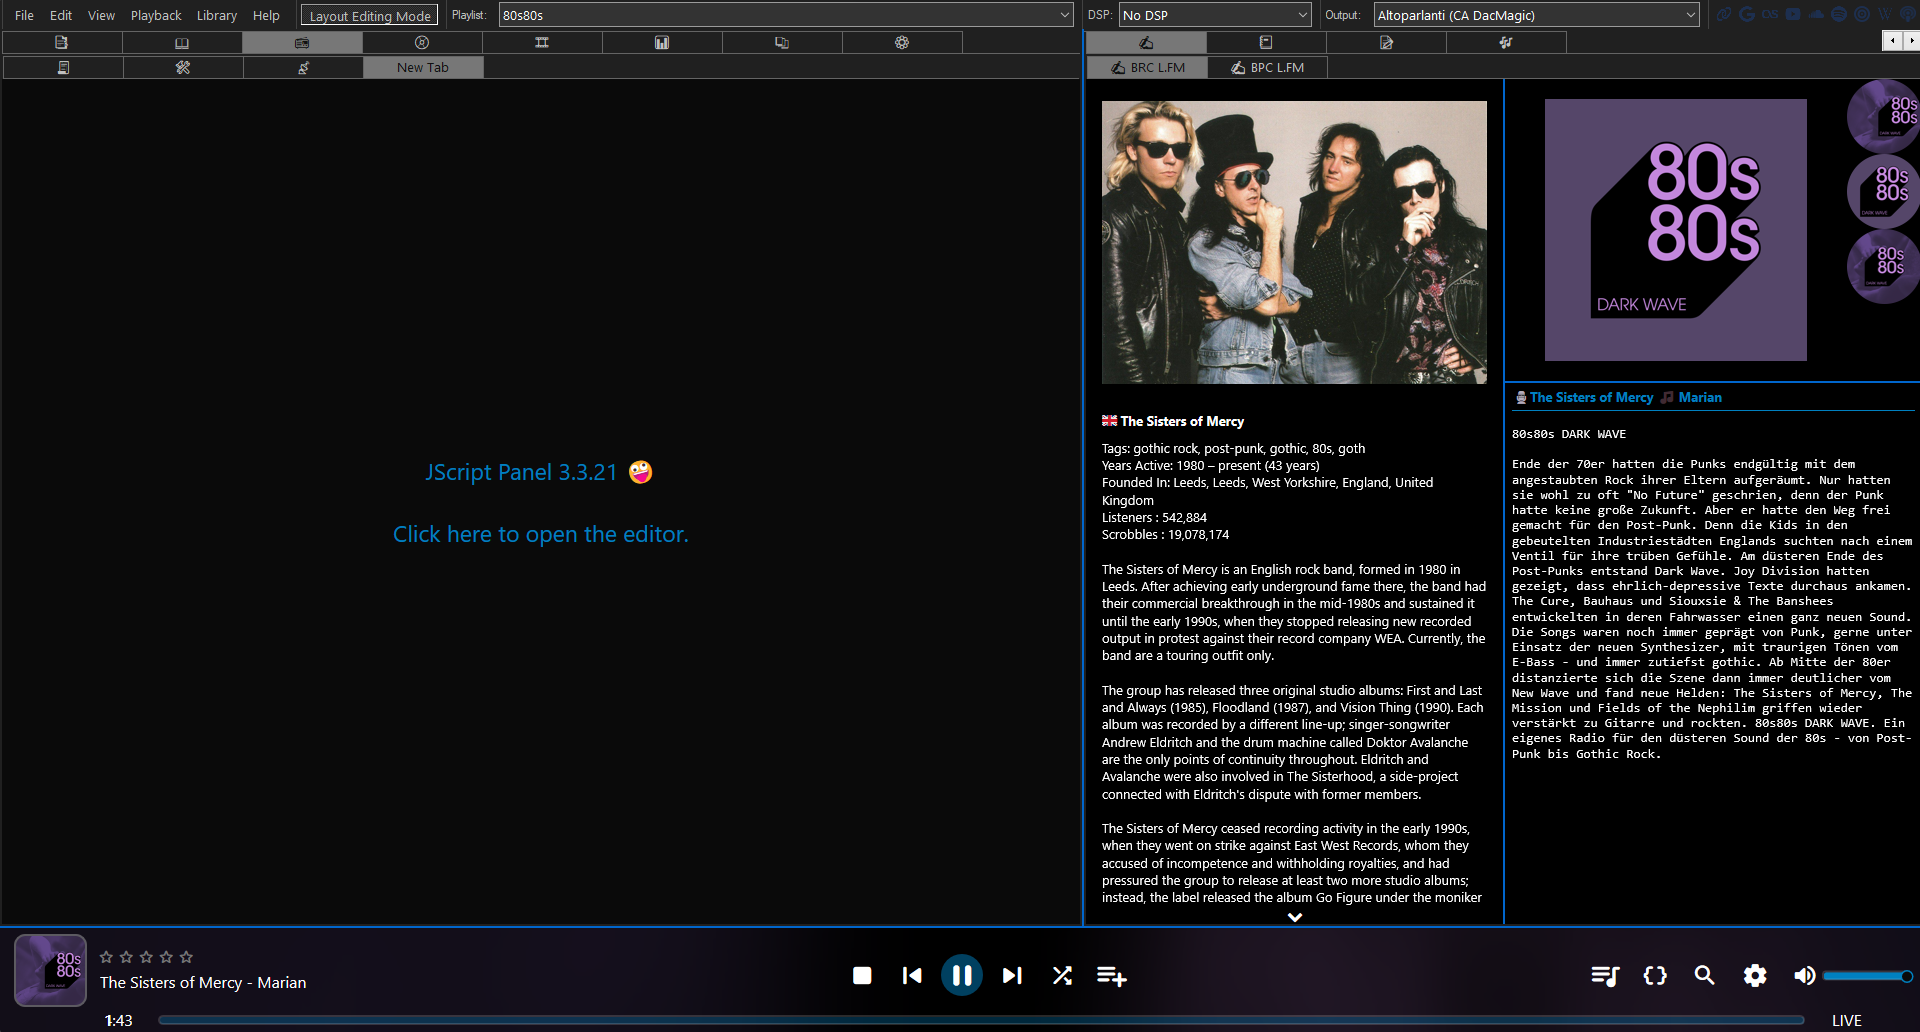
Task: Open the gear icon tab in the top row
Action: [902, 42]
